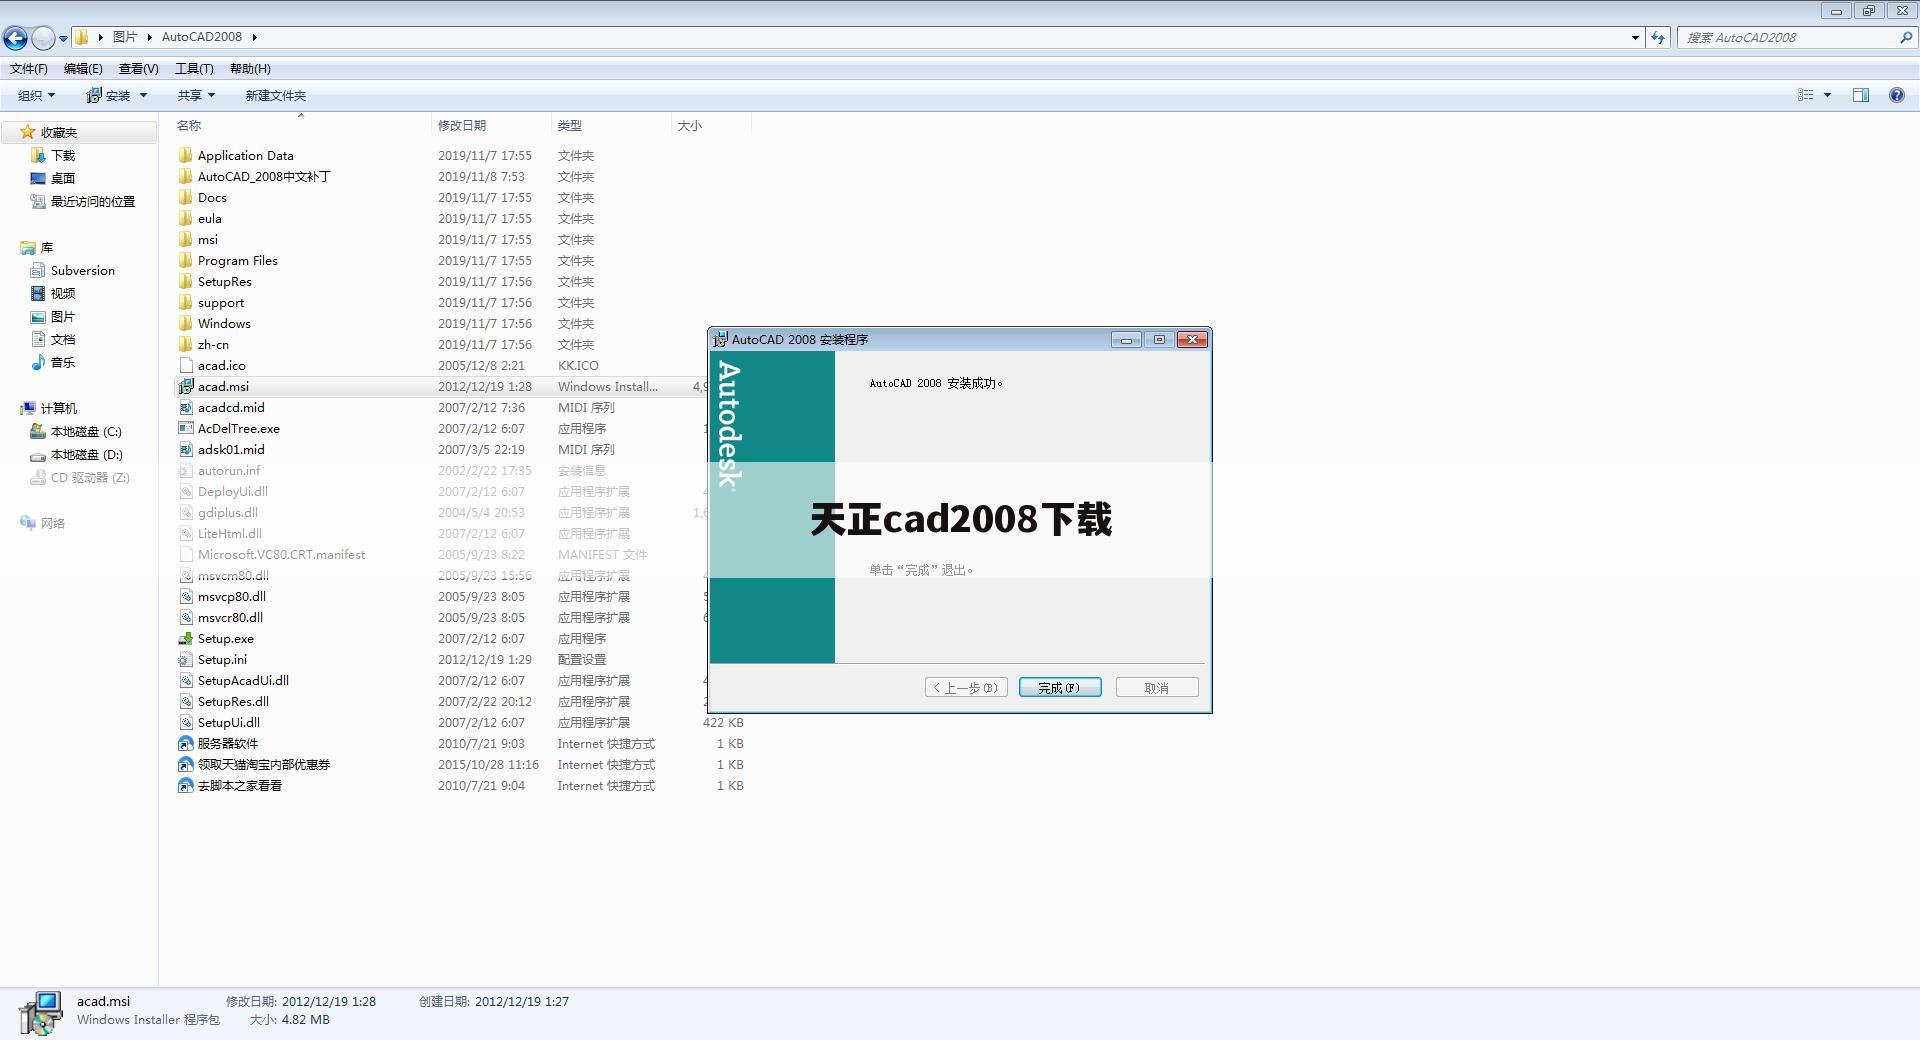The image size is (1920, 1040).
Task: Select 本地磁盘 (C:) drive
Action: (86, 431)
